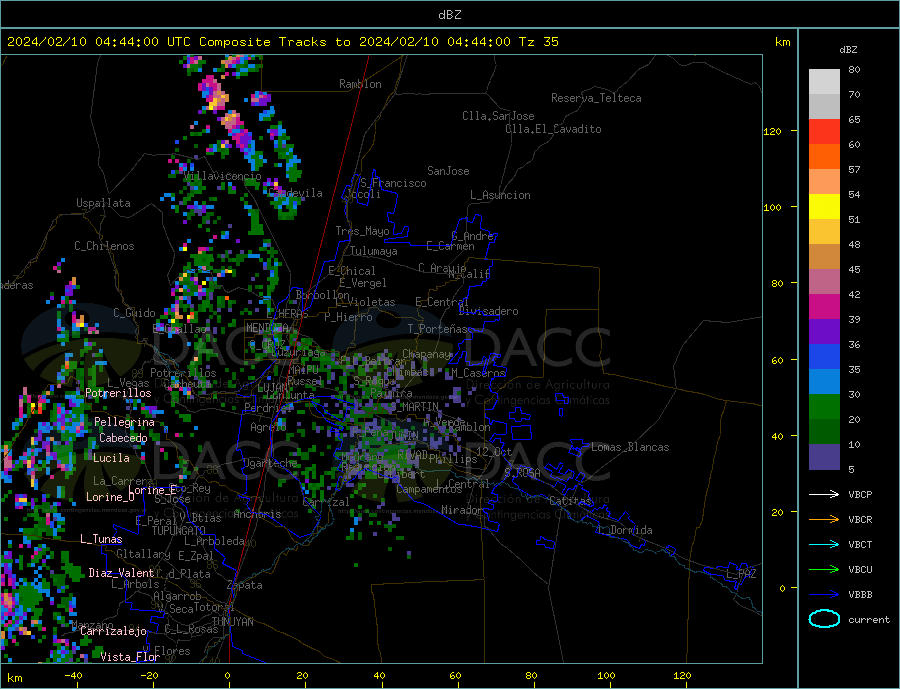
Task: Click the slate violet 10 dBZ color swatch
Action: coord(824,456)
